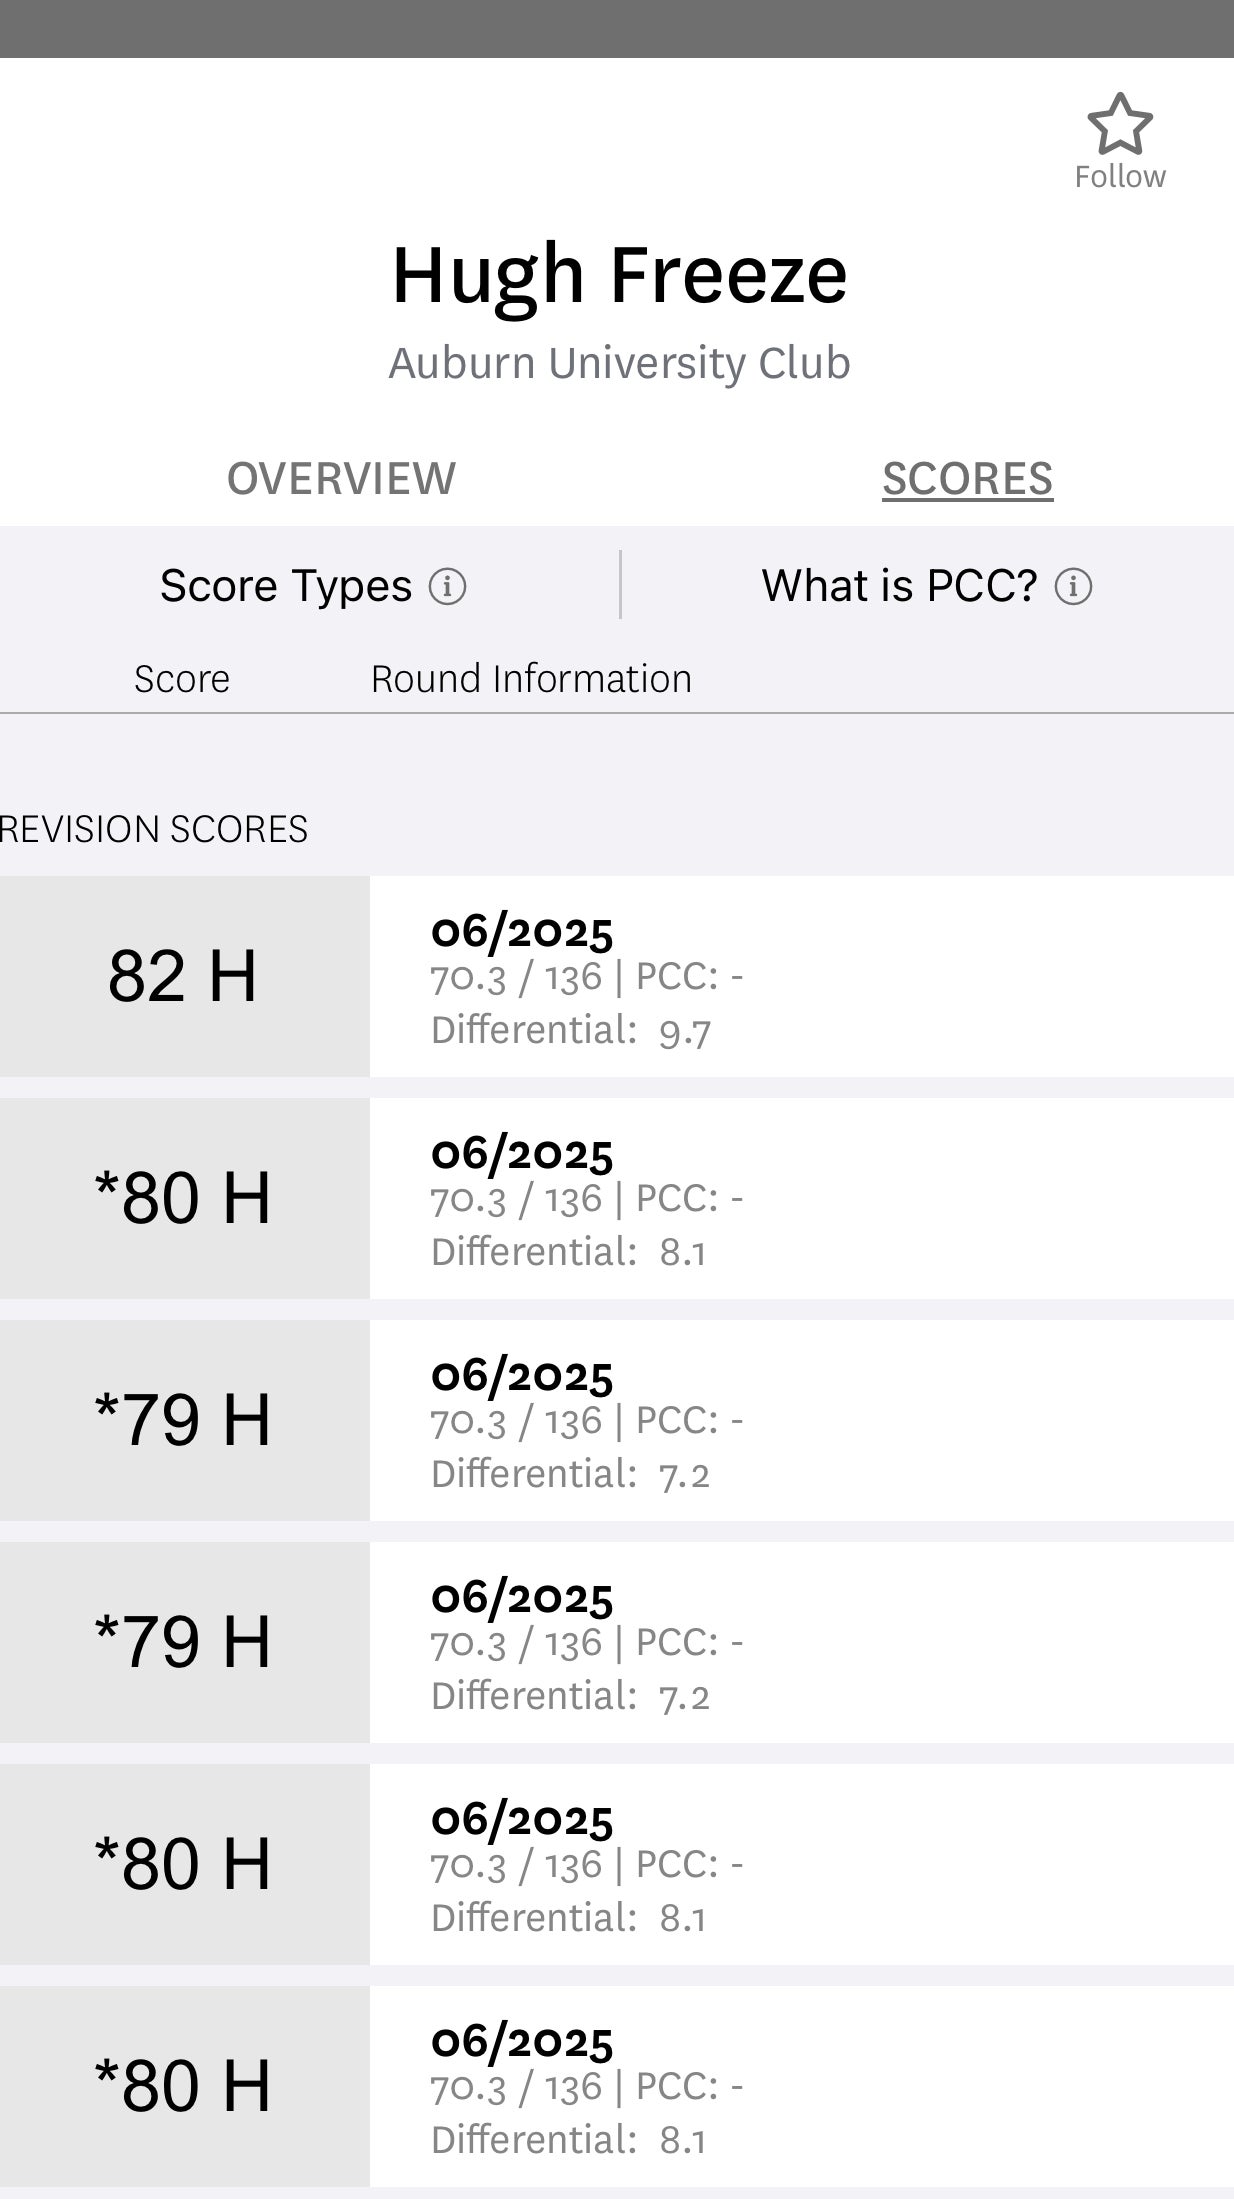Screen dimensions: 1234x2199
Task: Tap the Follow star icon
Action: pos(1119,123)
